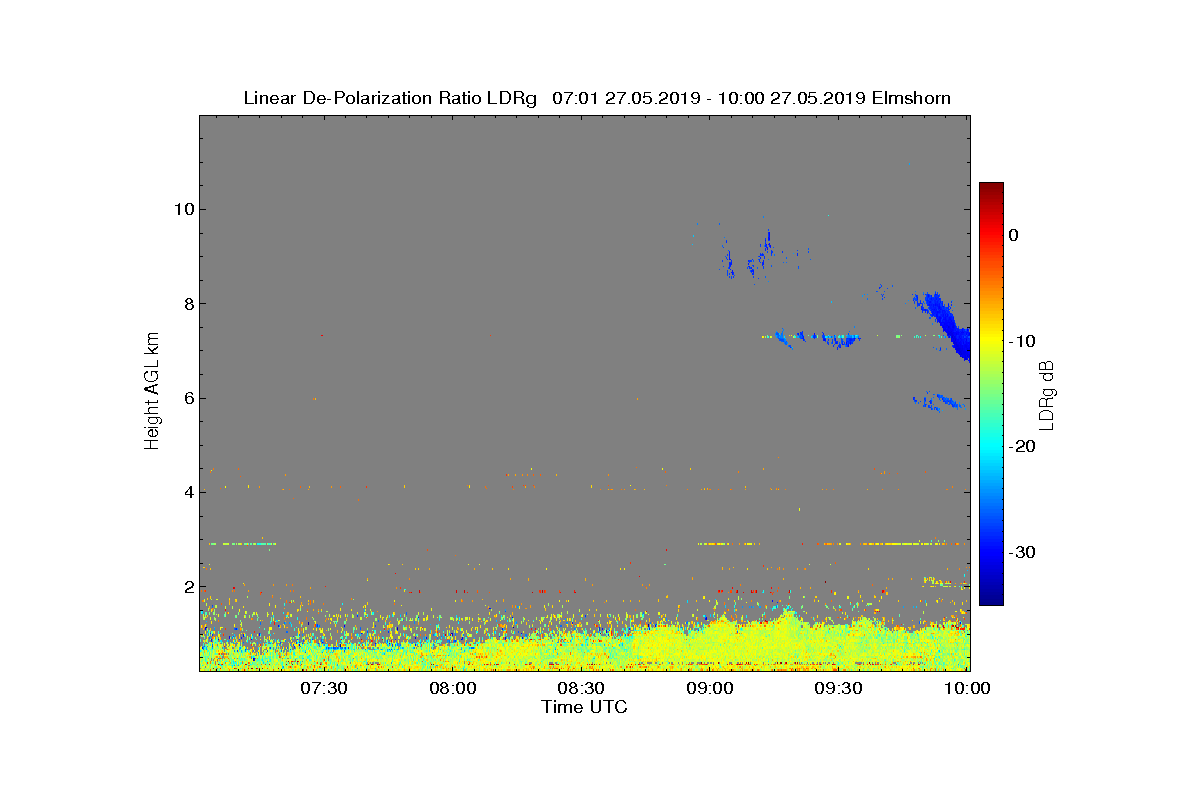
Task: Click the colorbar tick label -20
Action: 1021,447
